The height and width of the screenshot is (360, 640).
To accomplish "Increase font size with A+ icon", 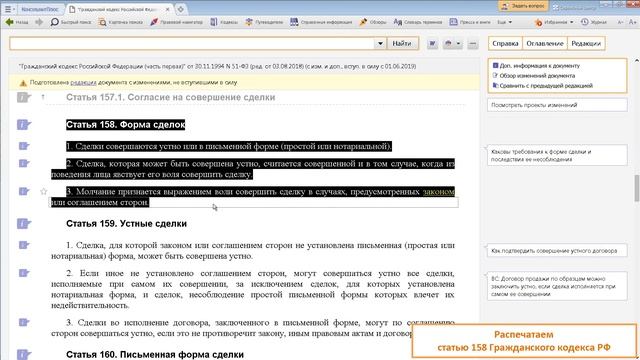I will [x=632, y=22].
